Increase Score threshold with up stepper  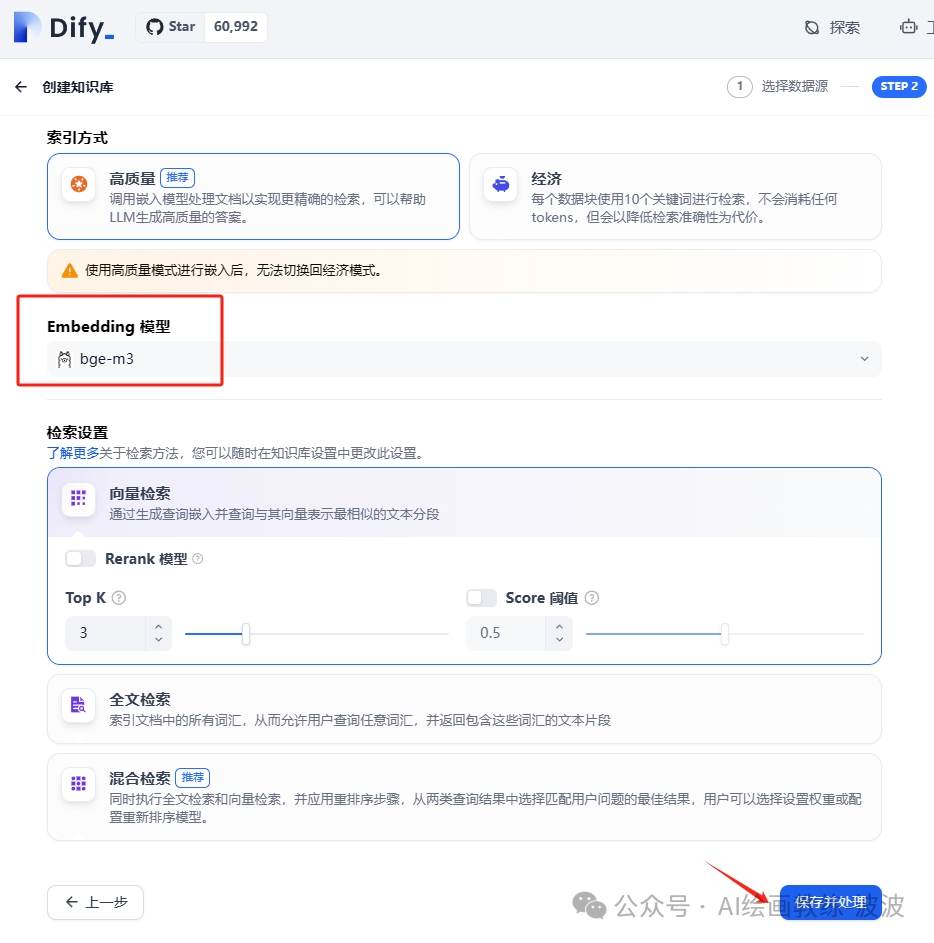pos(560,626)
